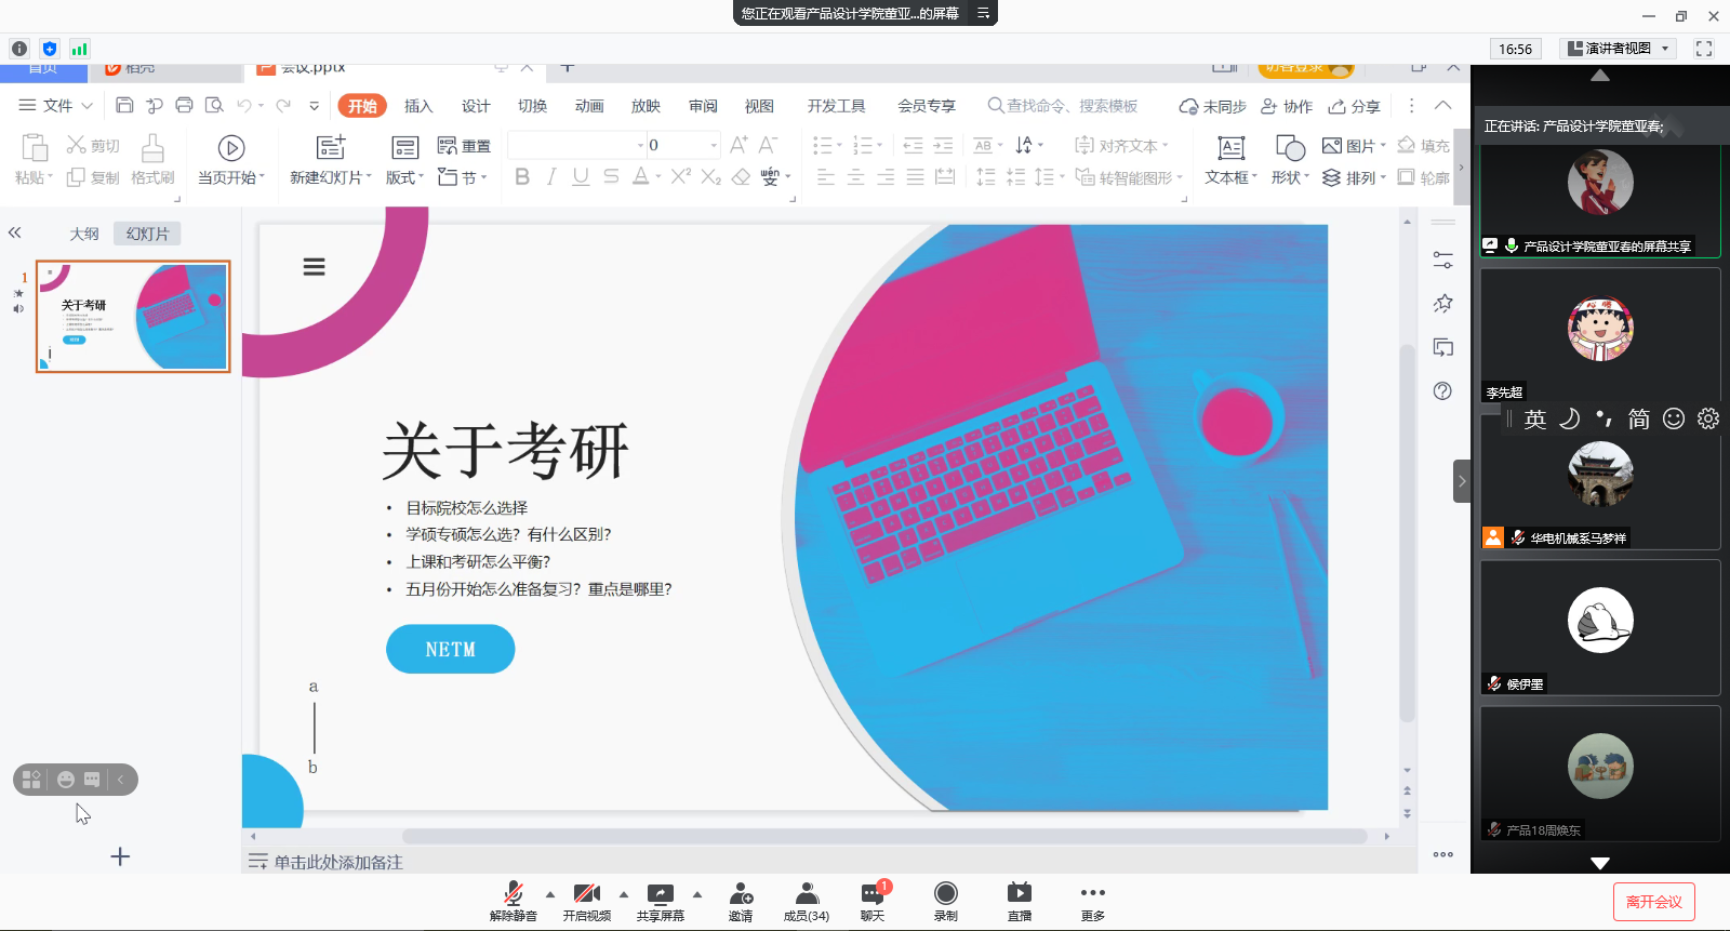Screen dimensions: 1731x932
Task: Select the 幻灯片 tab in panel
Action: point(147,234)
